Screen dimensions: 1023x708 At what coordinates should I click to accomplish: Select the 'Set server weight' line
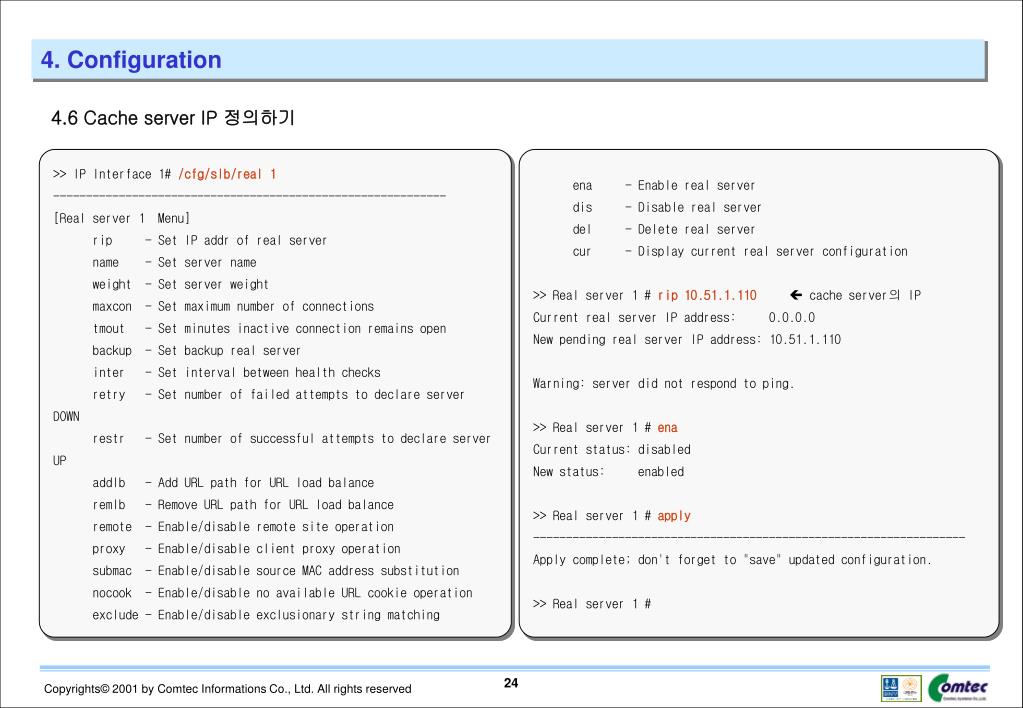pos(180,285)
